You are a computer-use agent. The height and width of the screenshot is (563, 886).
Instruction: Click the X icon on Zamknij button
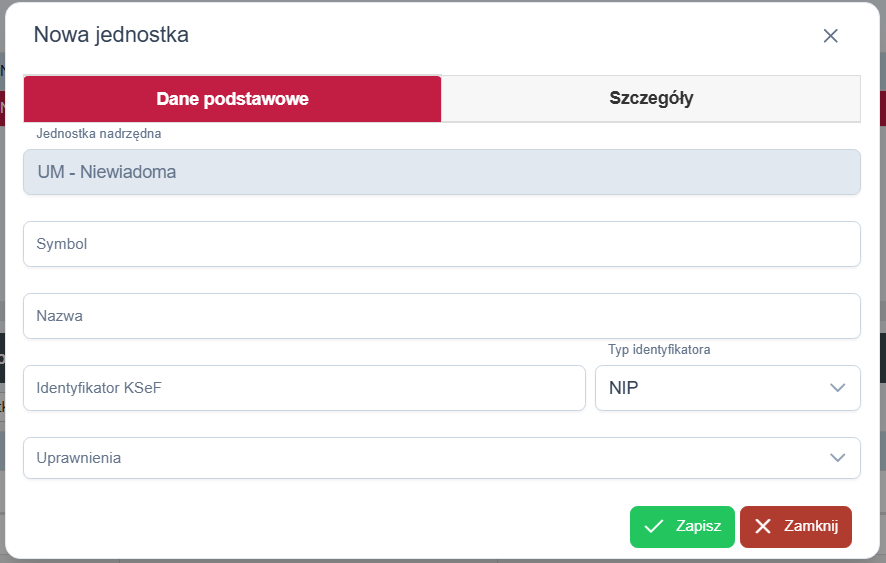pos(763,527)
